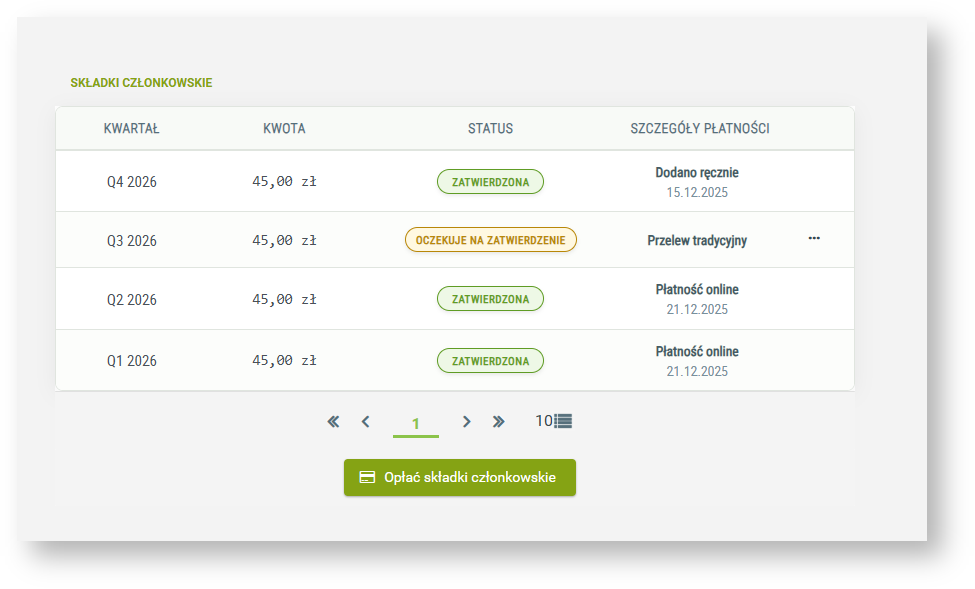Select the Q1 2026 row cell

(x=132, y=361)
